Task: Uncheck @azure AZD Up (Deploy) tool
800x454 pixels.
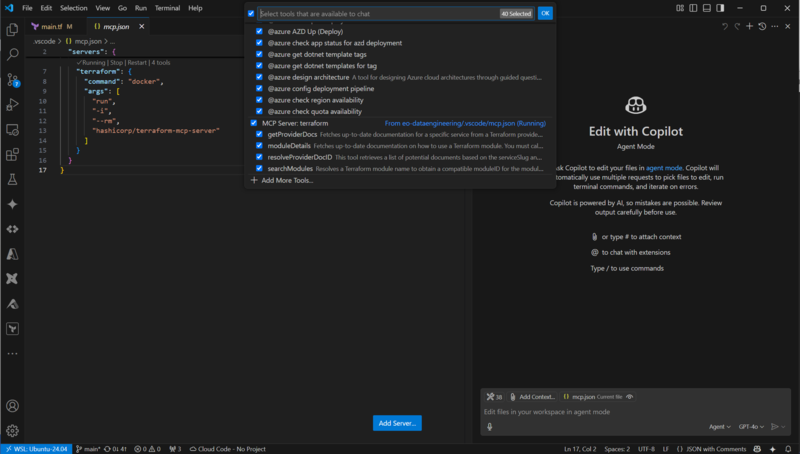Action: click(259, 31)
